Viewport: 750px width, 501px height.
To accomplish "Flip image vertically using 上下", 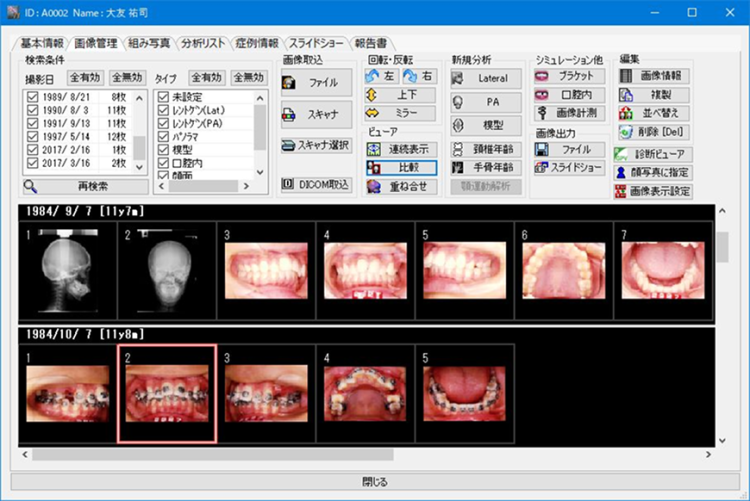I will [400, 95].
